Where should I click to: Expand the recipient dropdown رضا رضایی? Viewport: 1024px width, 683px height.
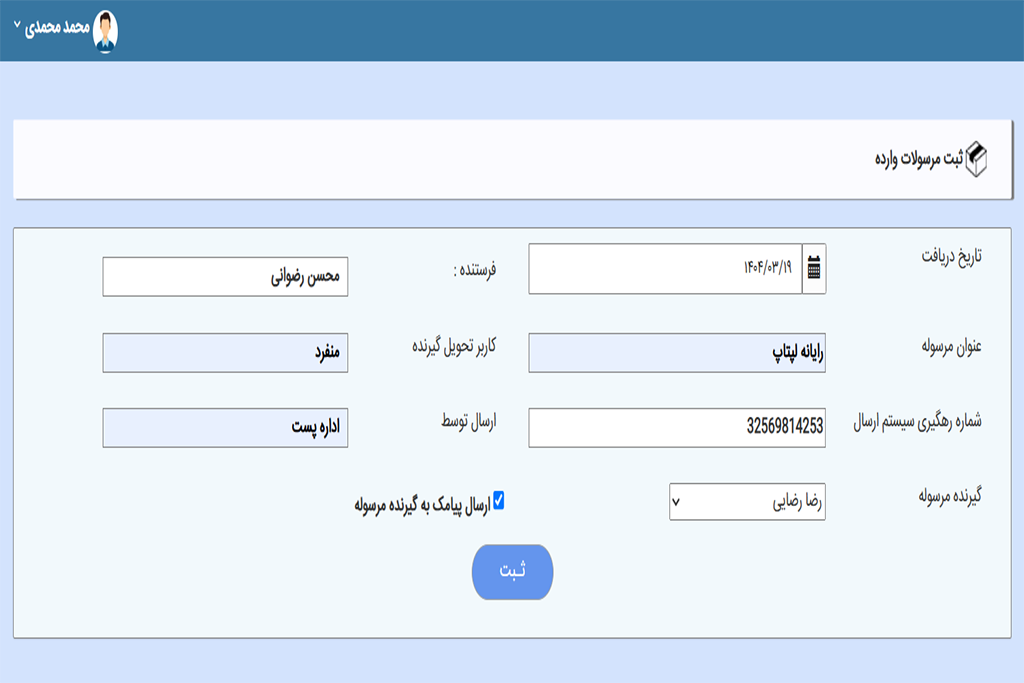tap(747, 503)
